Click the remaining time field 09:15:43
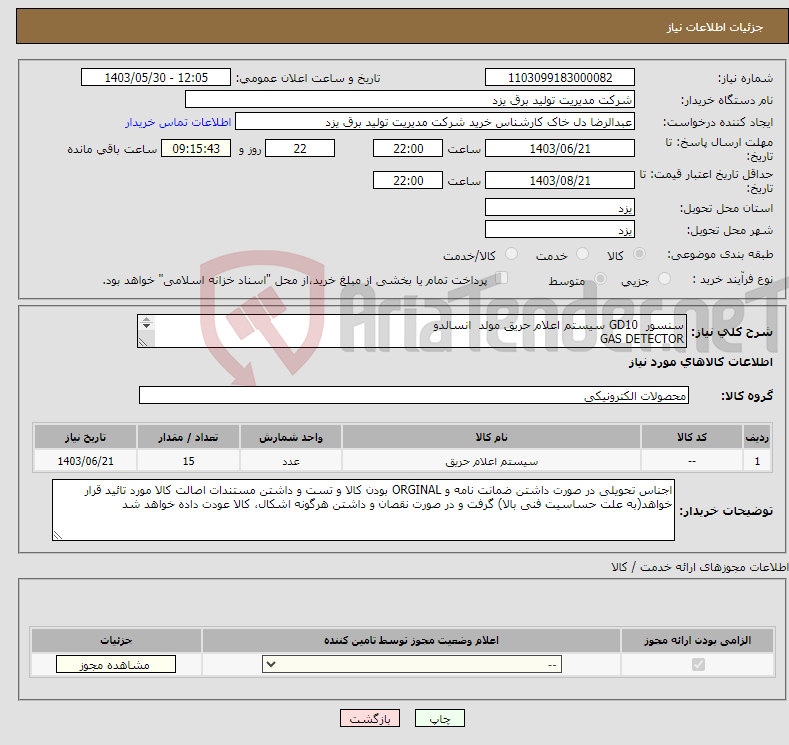This screenshot has height=745, width=789. (196, 148)
